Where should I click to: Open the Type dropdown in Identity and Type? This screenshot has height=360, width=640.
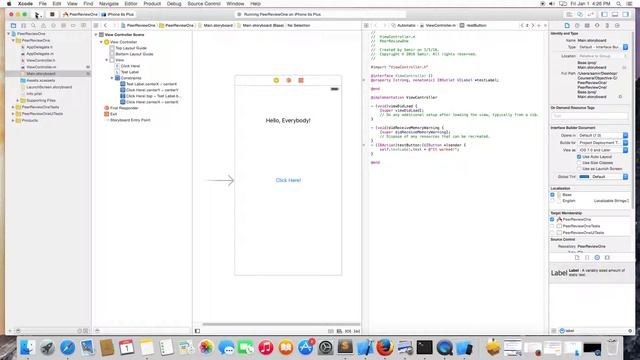(x=603, y=47)
